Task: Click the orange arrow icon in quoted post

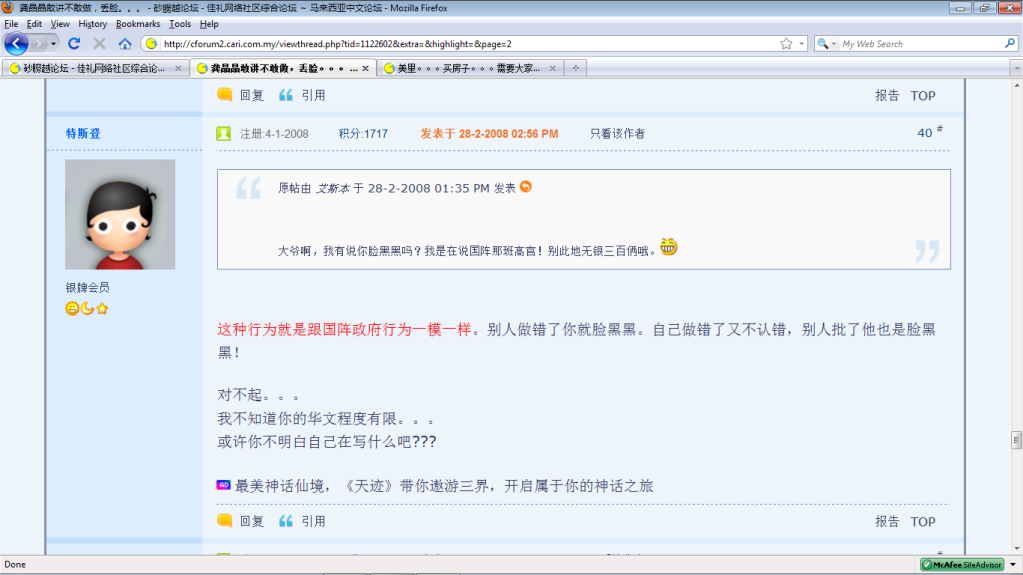Action: pos(526,187)
